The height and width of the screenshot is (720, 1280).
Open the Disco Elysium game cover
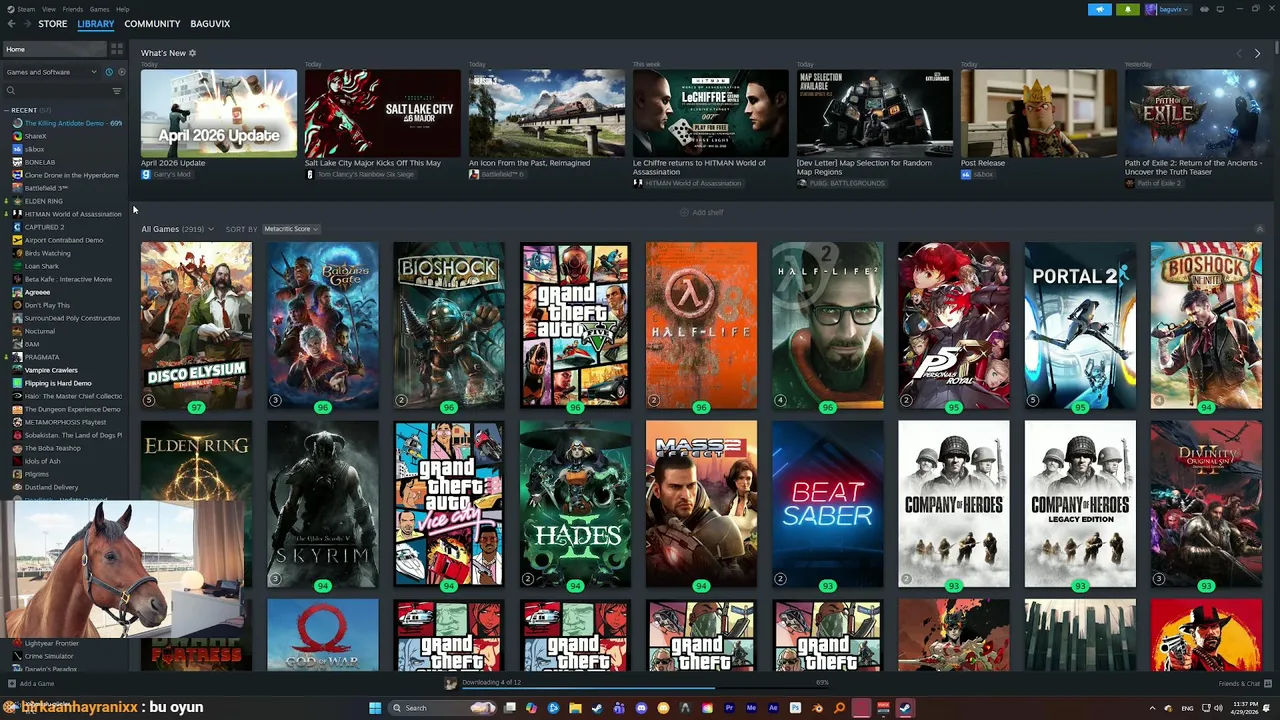(x=196, y=325)
